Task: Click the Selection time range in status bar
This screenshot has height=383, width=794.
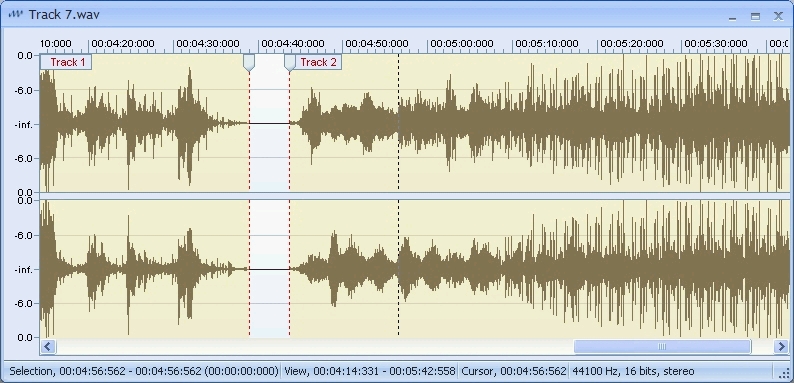Action: click(x=143, y=371)
